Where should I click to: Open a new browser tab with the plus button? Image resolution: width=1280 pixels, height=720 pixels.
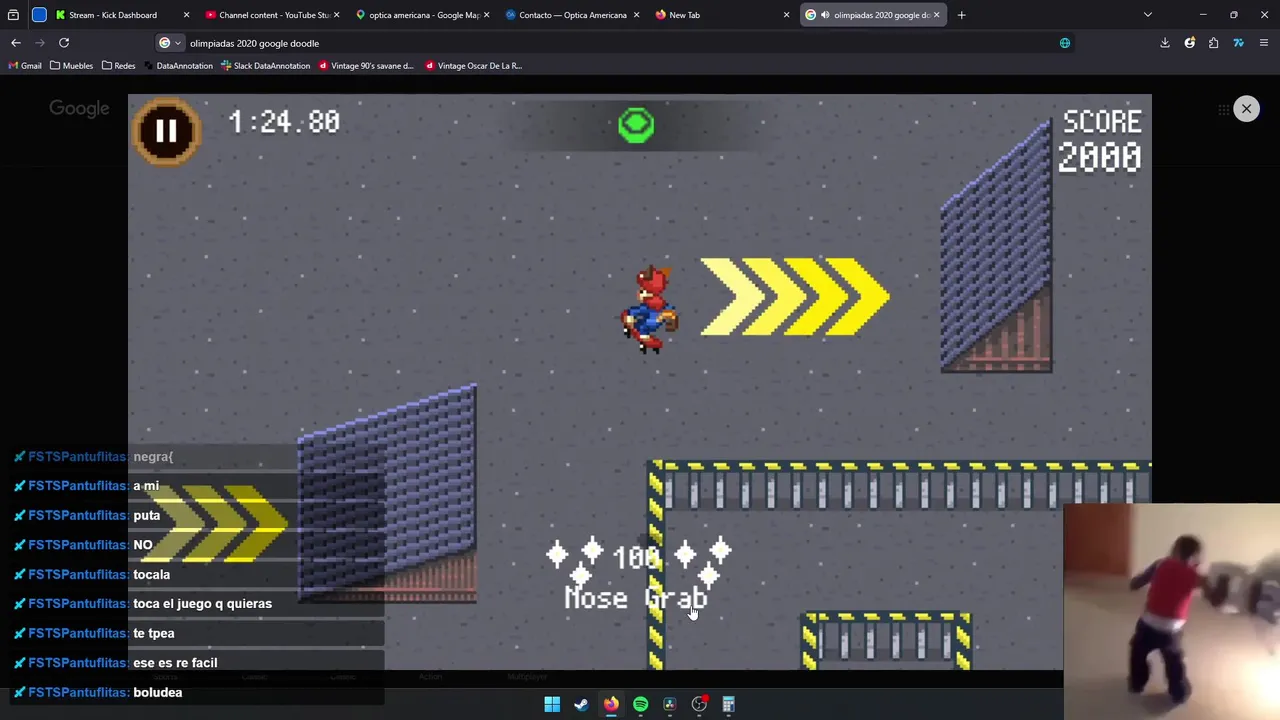click(961, 15)
